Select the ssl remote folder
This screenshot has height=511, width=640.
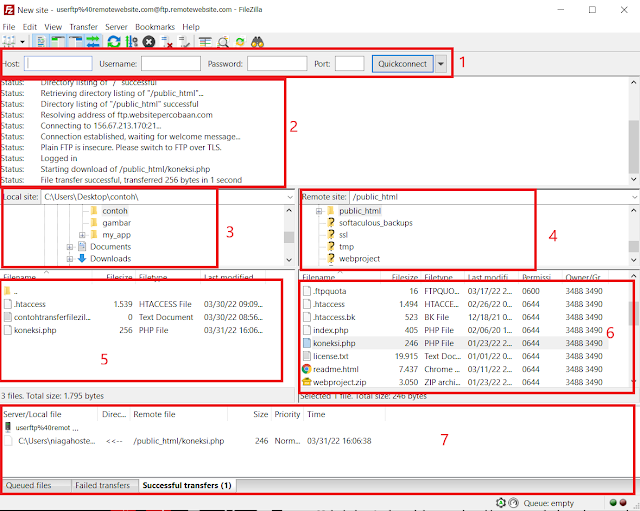coord(343,235)
